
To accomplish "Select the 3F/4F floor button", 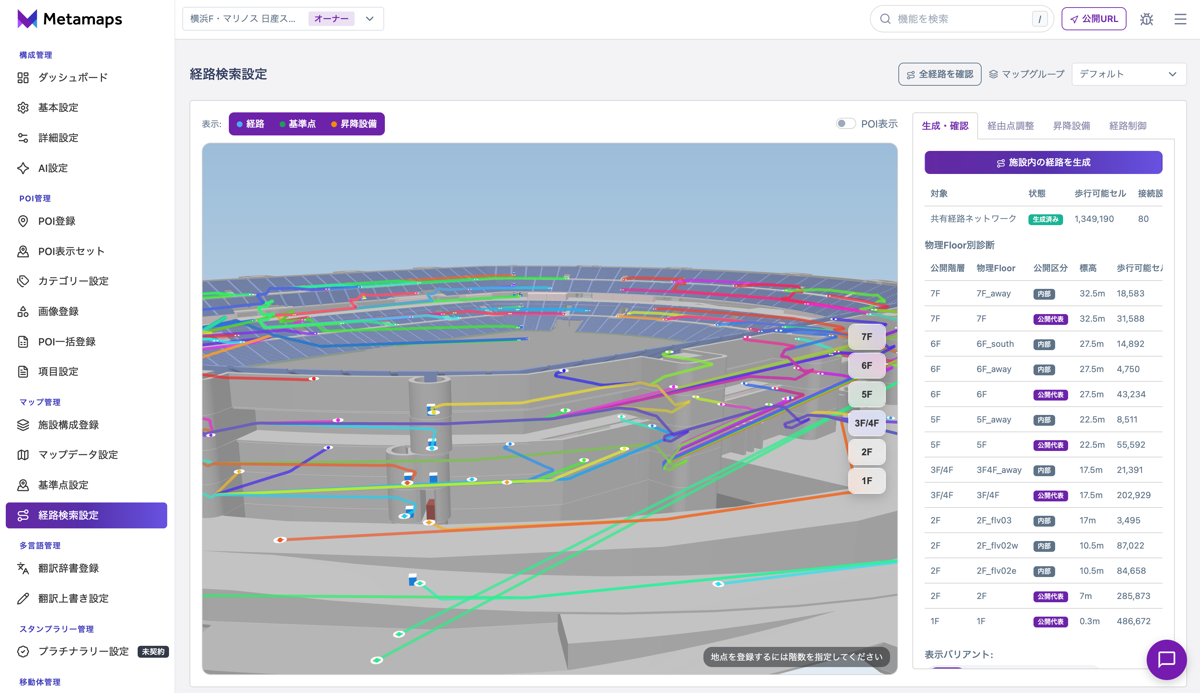I will pos(867,423).
